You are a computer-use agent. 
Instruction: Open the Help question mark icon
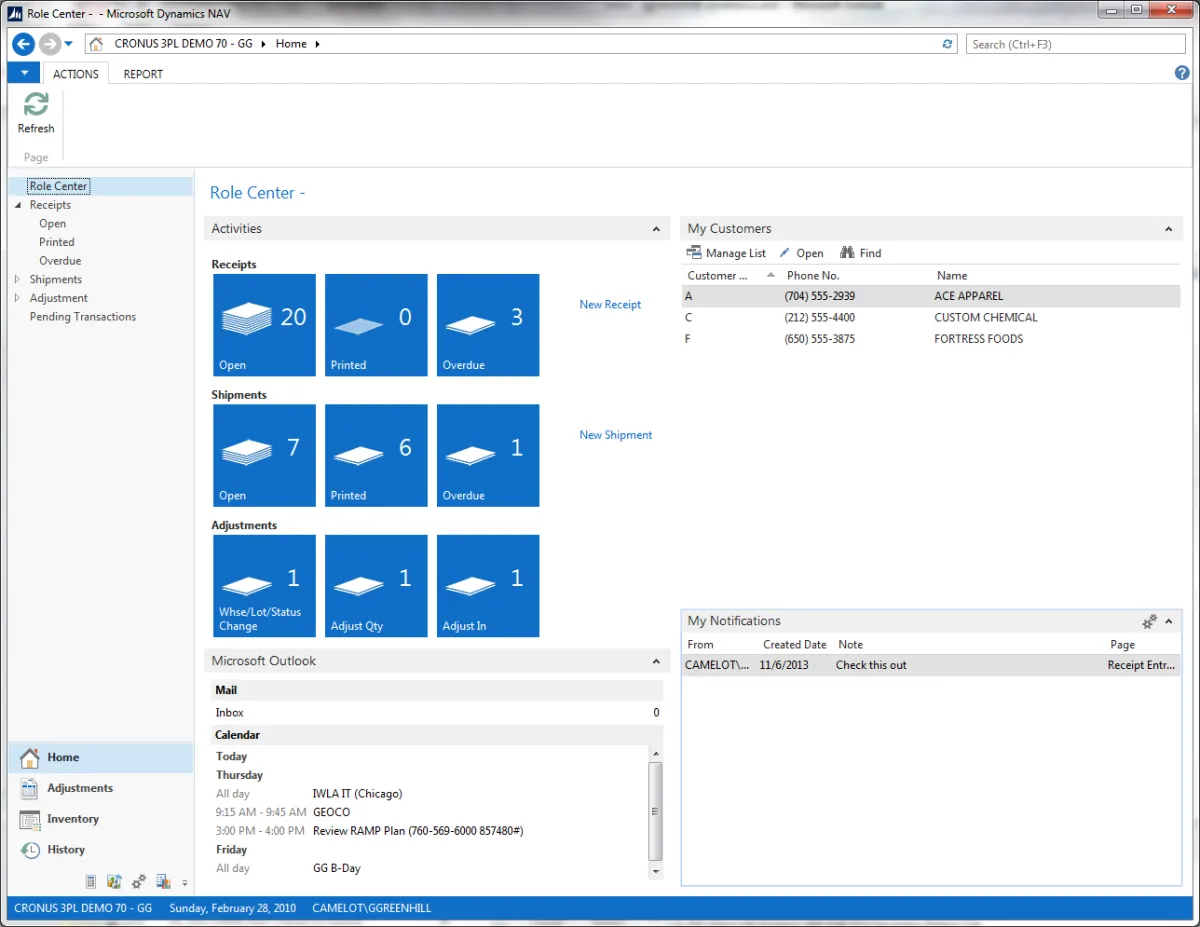click(1182, 73)
